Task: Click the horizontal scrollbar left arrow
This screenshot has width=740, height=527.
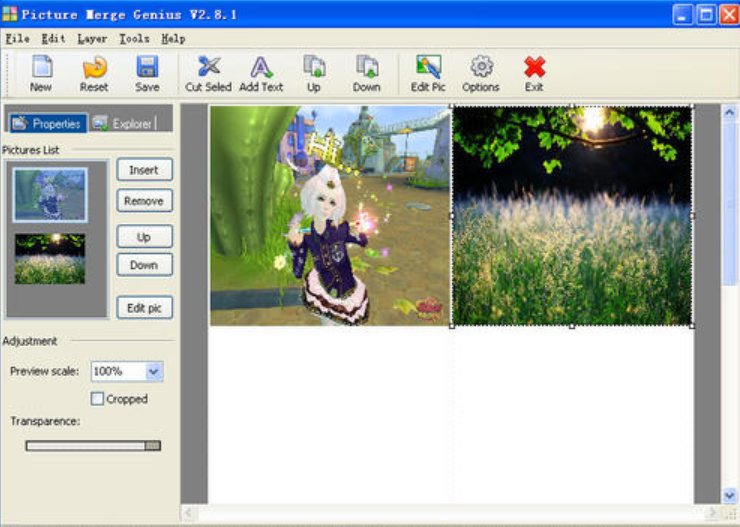Action: pos(188,512)
